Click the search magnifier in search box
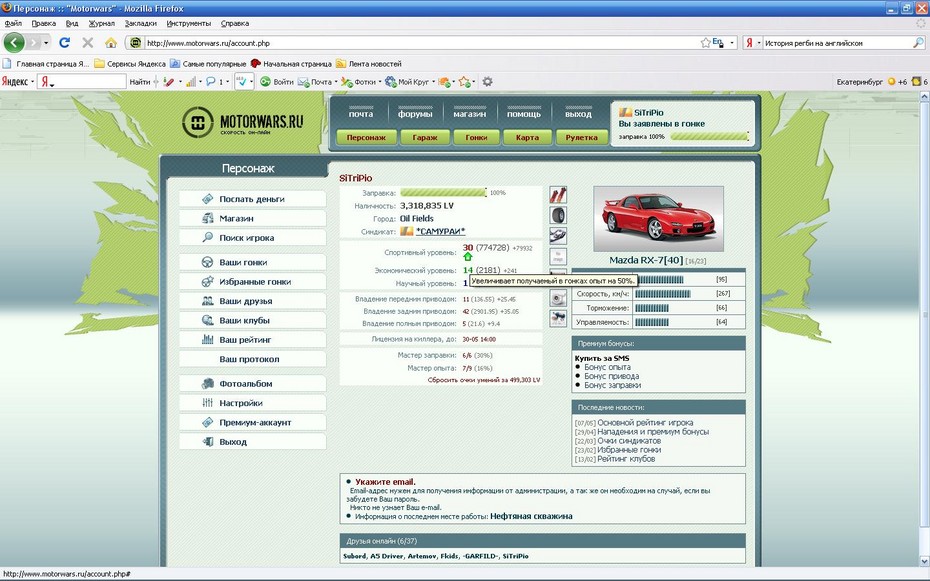Screen dimensions: 930x581 (918, 43)
